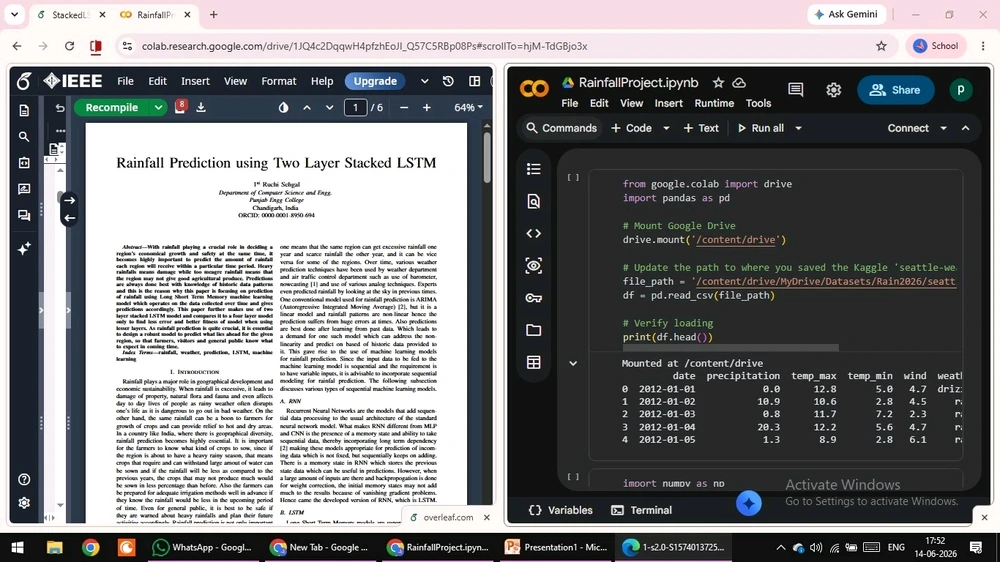Click Run all button in Colab
Viewport: 1000px width, 562px height.
pos(761,128)
